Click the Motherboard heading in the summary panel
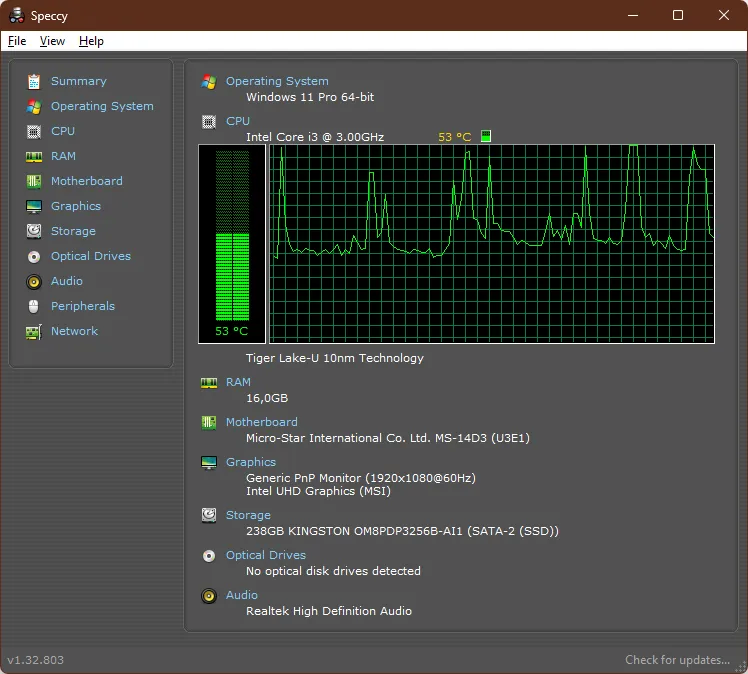The width and height of the screenshot is (748, 674). pos(261,422)
